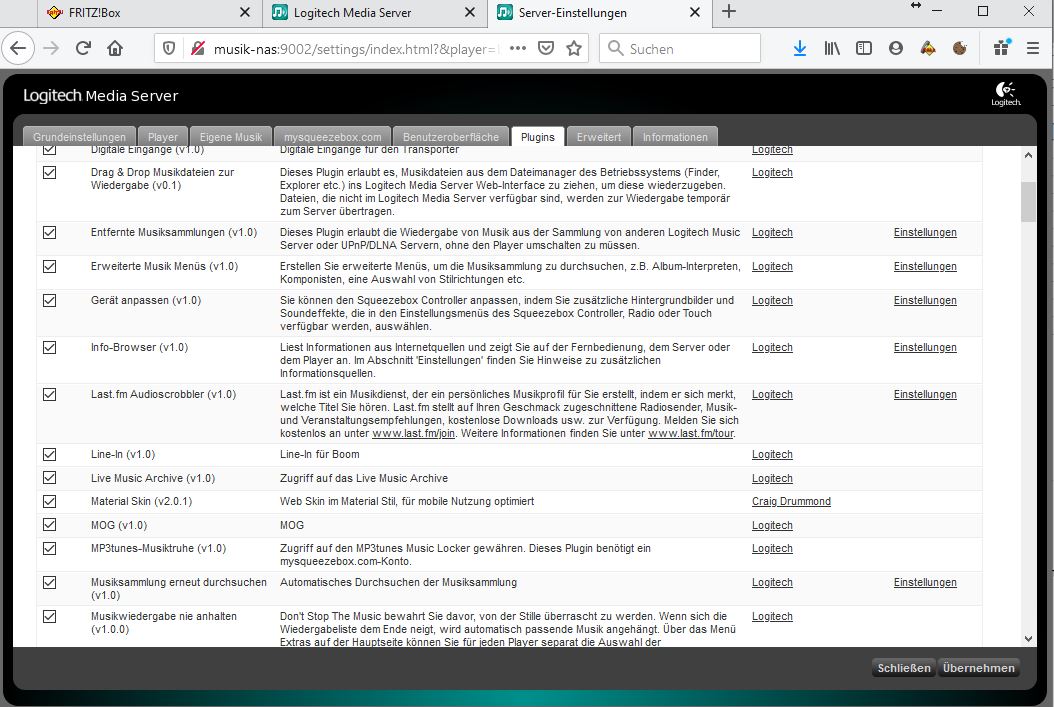Image resolution: width=1054 pixels, height=707 pixels.
Task: Toggle the browser sidebar
Action: (x=864, y=48)
